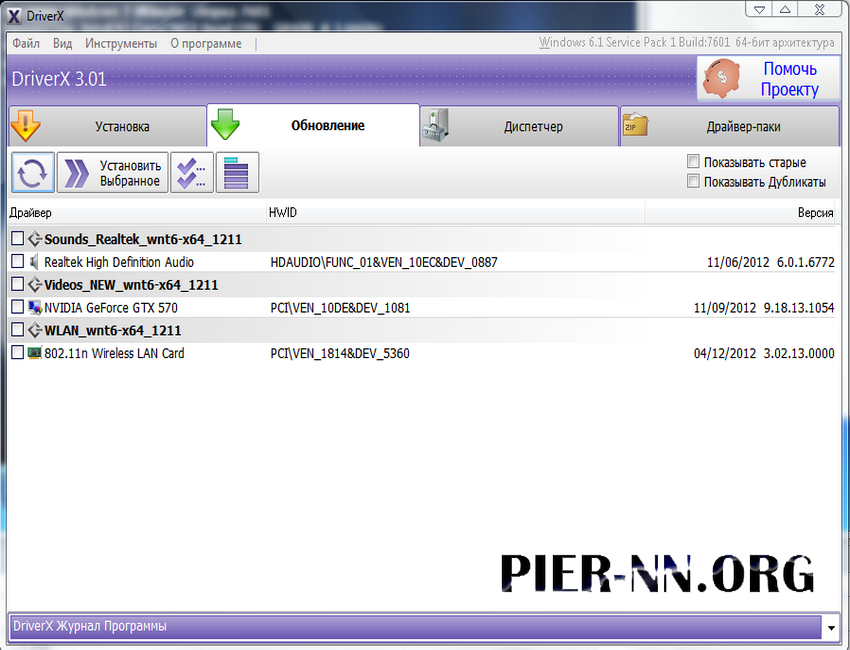The height and width of the screenshot is (650, 850).
Task: Check the Realtek High Definition Audio checkbox
Action: 17,261
